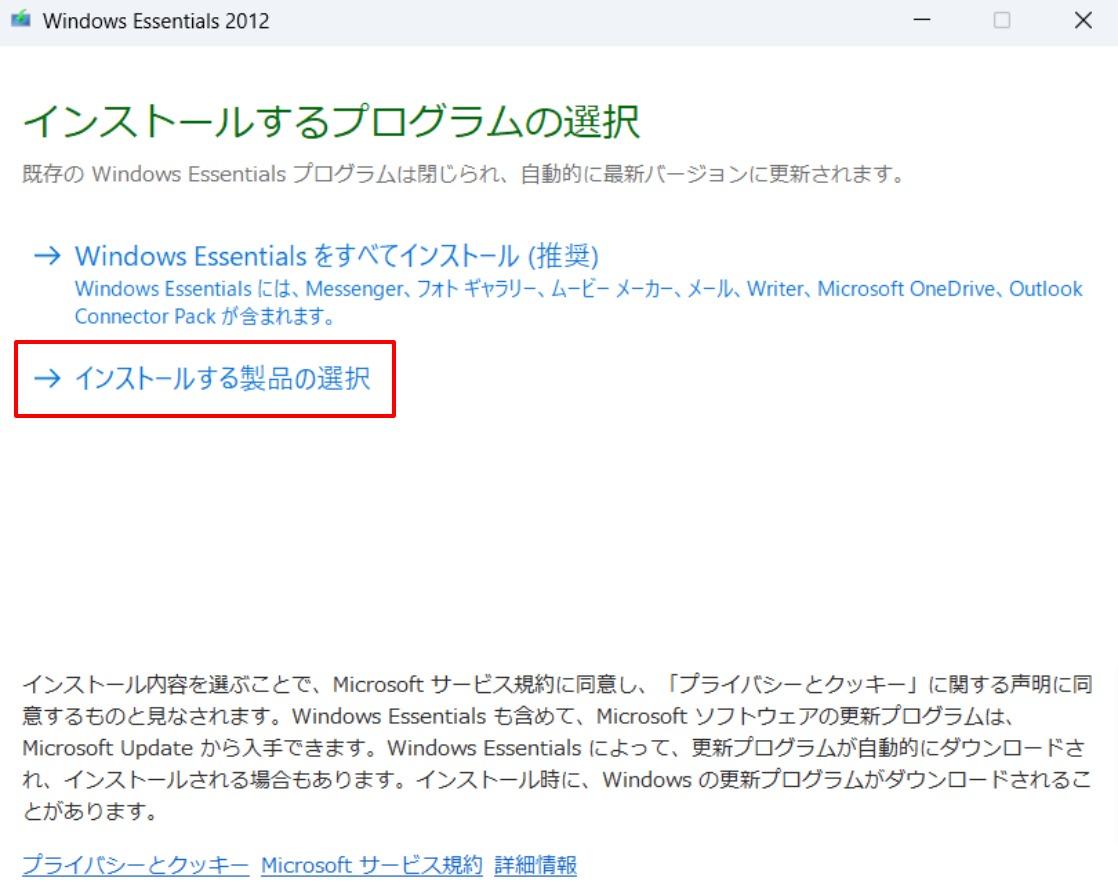Click the arrow icon beside 'インストールする製品の選択'

pyautogui.click(x=48, y=377)
